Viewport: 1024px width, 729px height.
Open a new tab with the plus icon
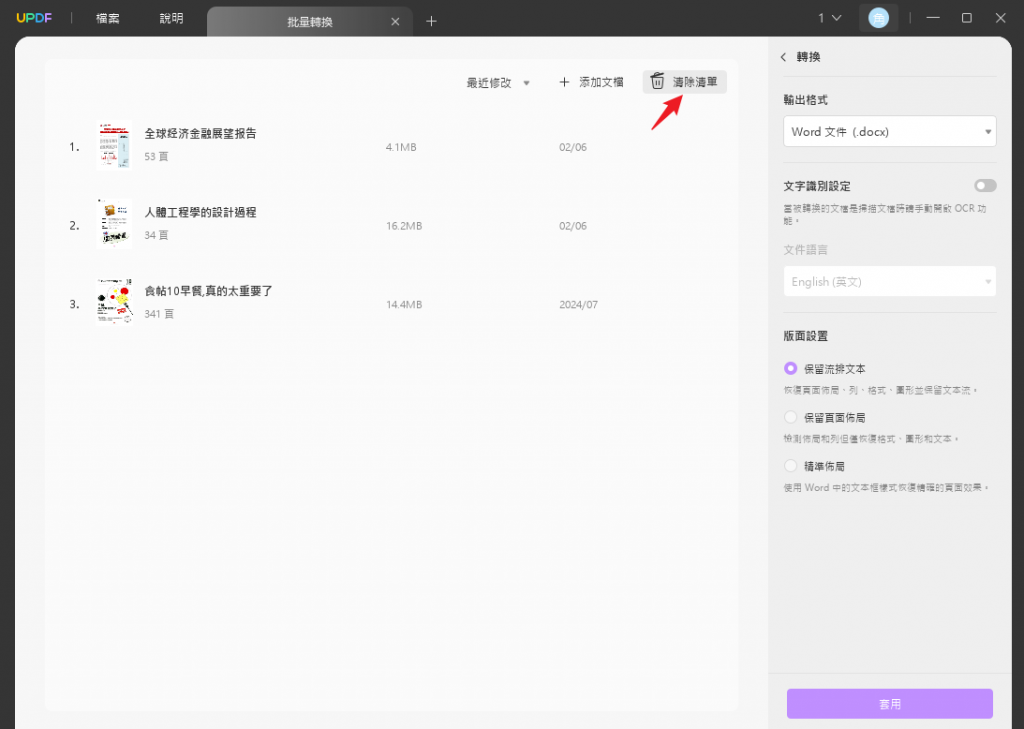(431, 21)
